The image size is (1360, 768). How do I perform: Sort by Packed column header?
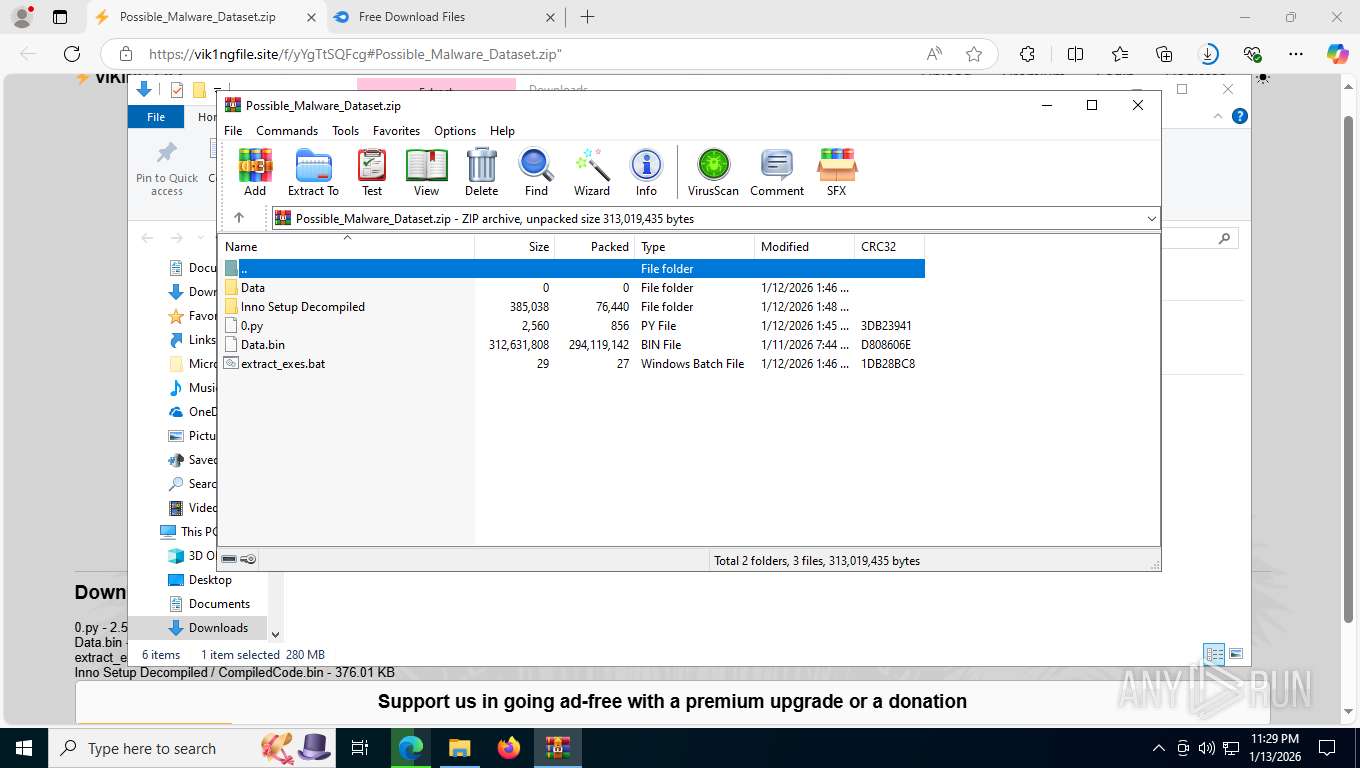pos(595,247)
